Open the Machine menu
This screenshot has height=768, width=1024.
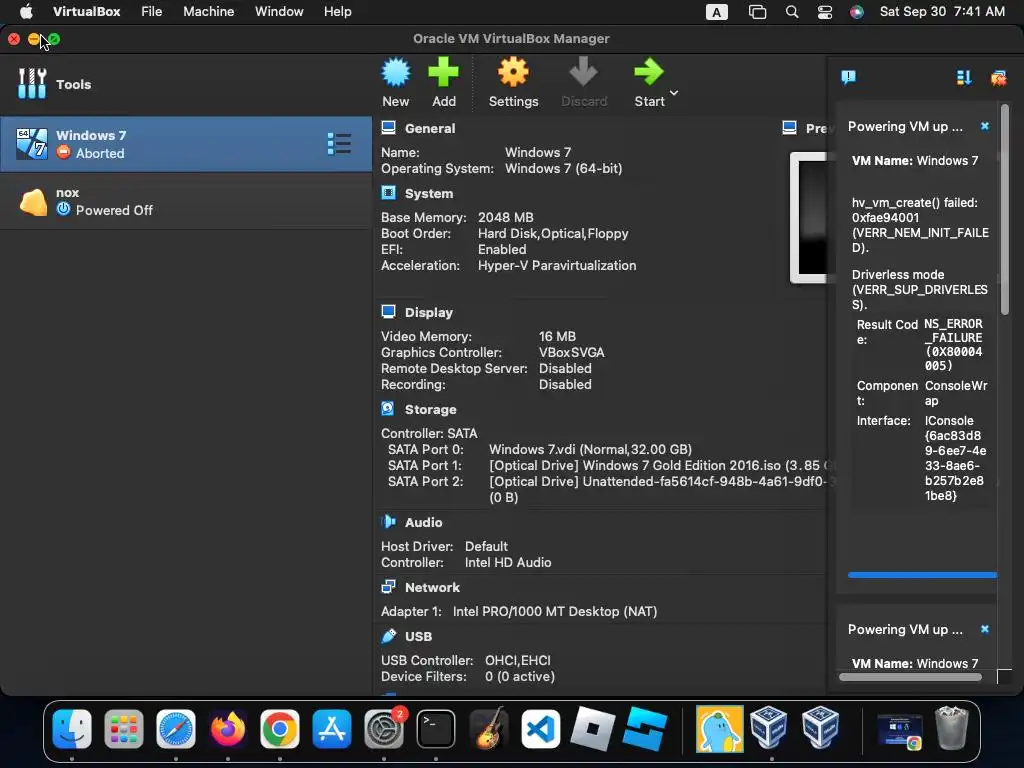point(208,12)
